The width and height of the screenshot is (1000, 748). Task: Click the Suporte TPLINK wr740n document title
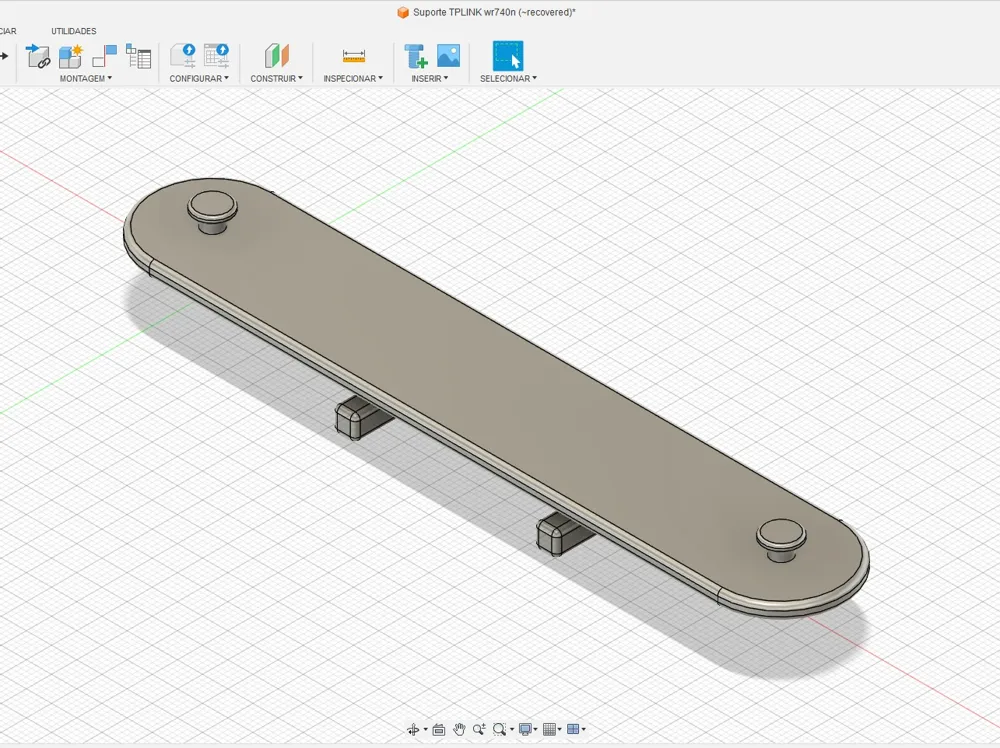point(494,12)
